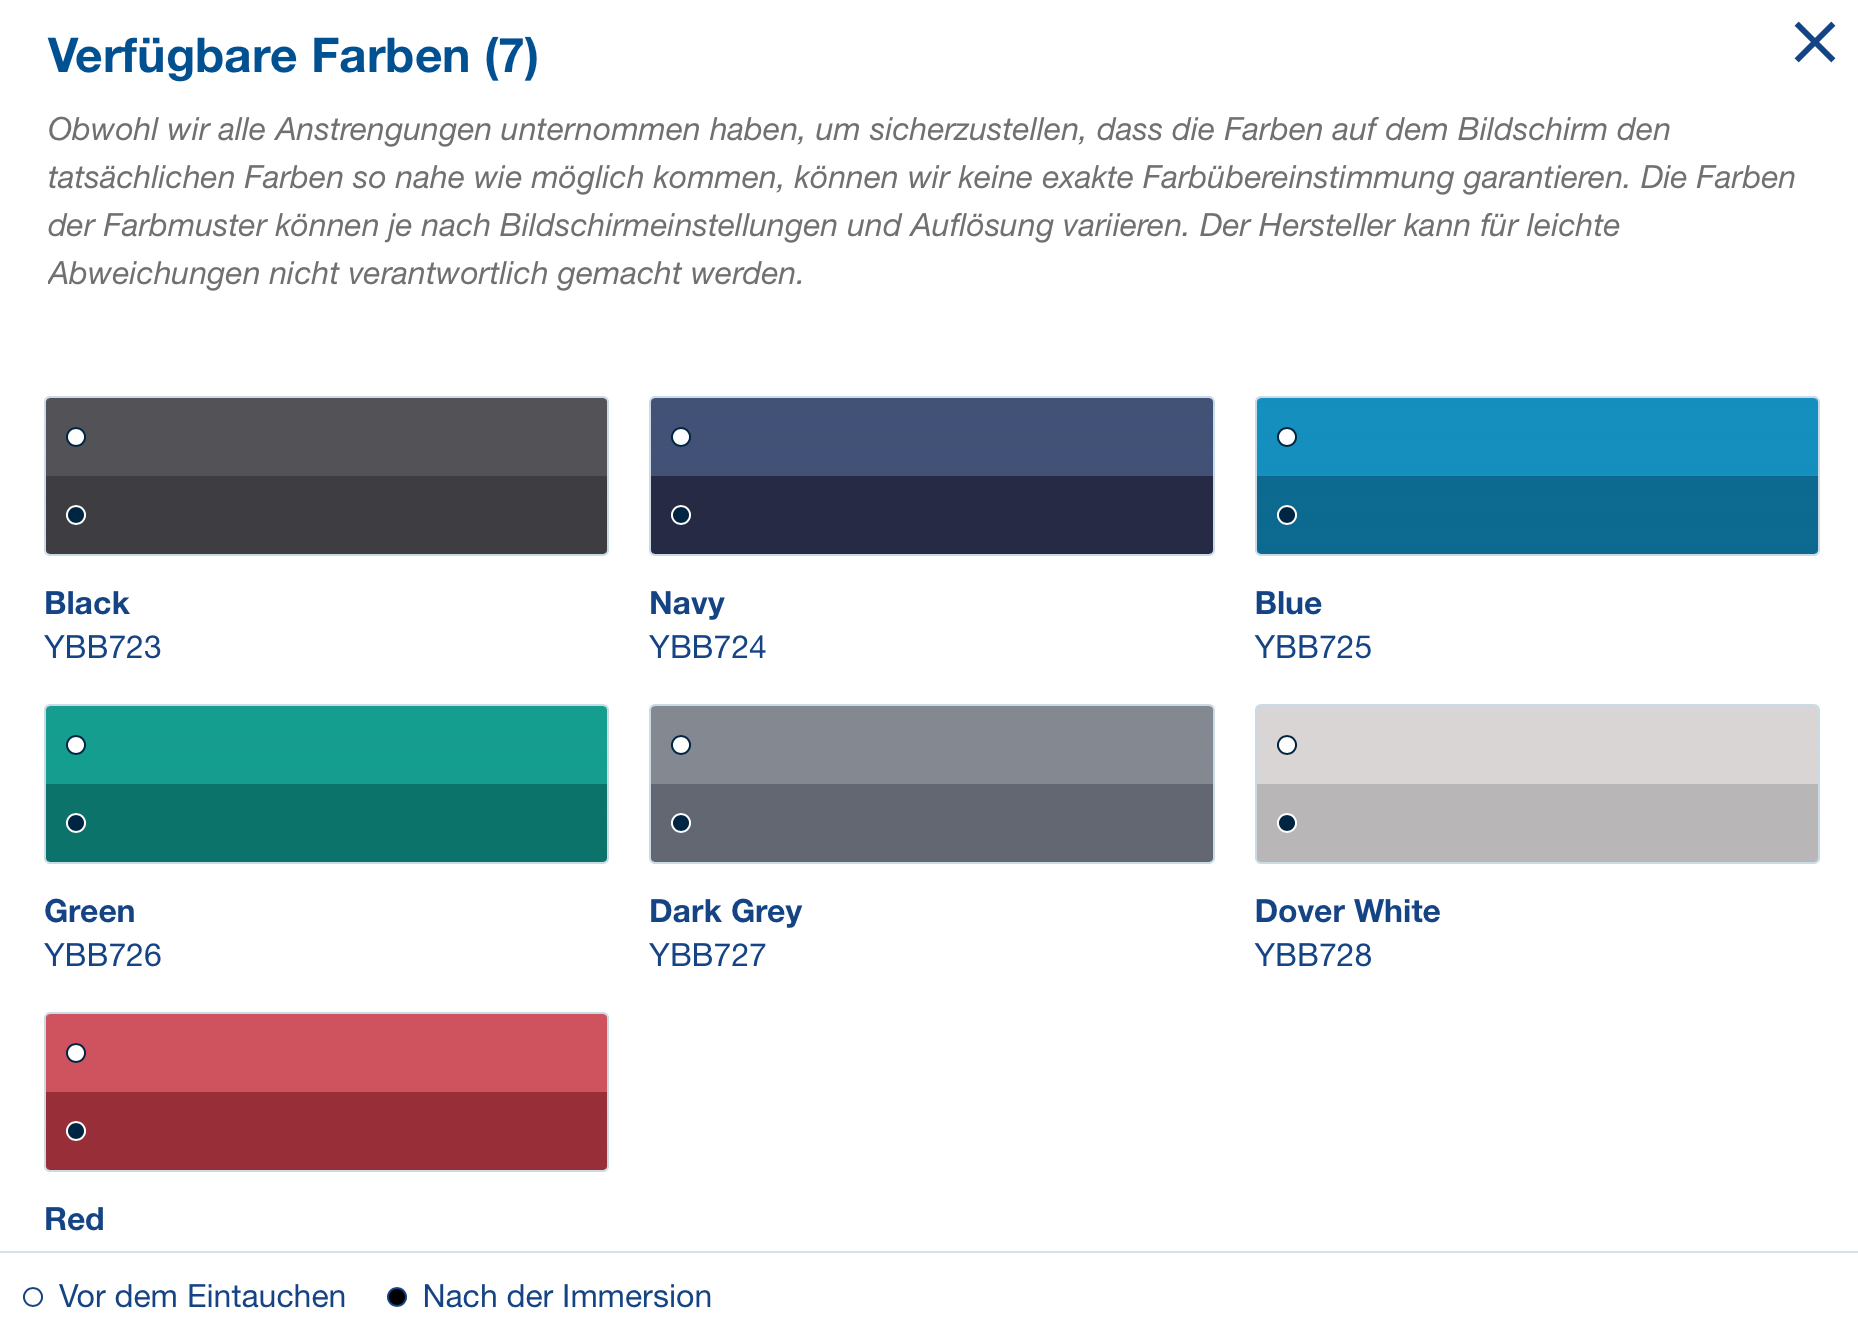Click the 'Nach der Immersion' legend dot
Screen dimensions: 1858x1322
click(x=397, y=1297)
